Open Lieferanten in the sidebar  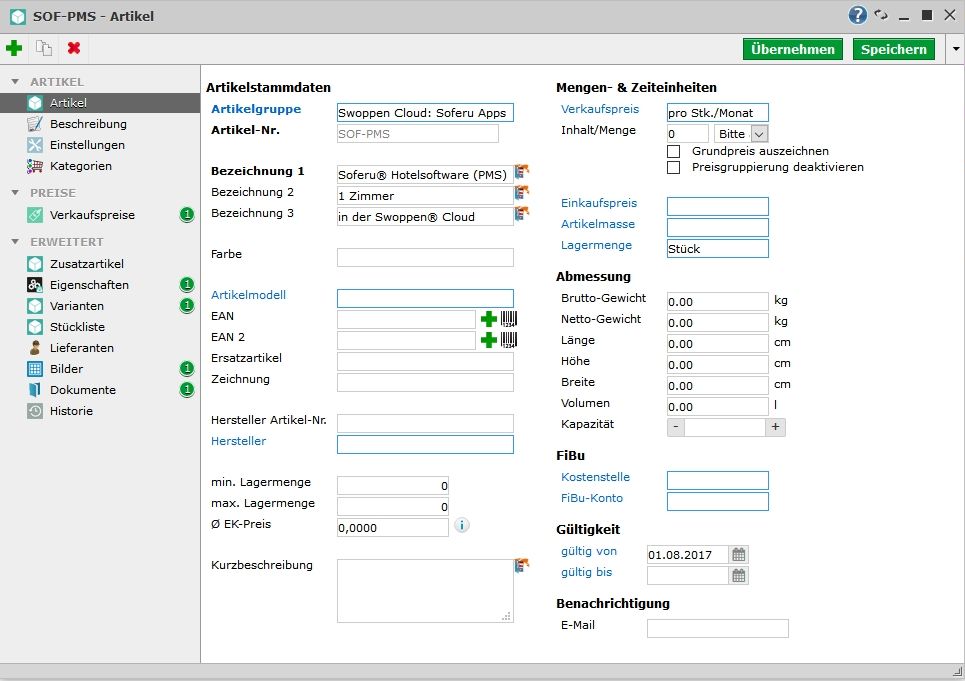[x=100, y=348]
